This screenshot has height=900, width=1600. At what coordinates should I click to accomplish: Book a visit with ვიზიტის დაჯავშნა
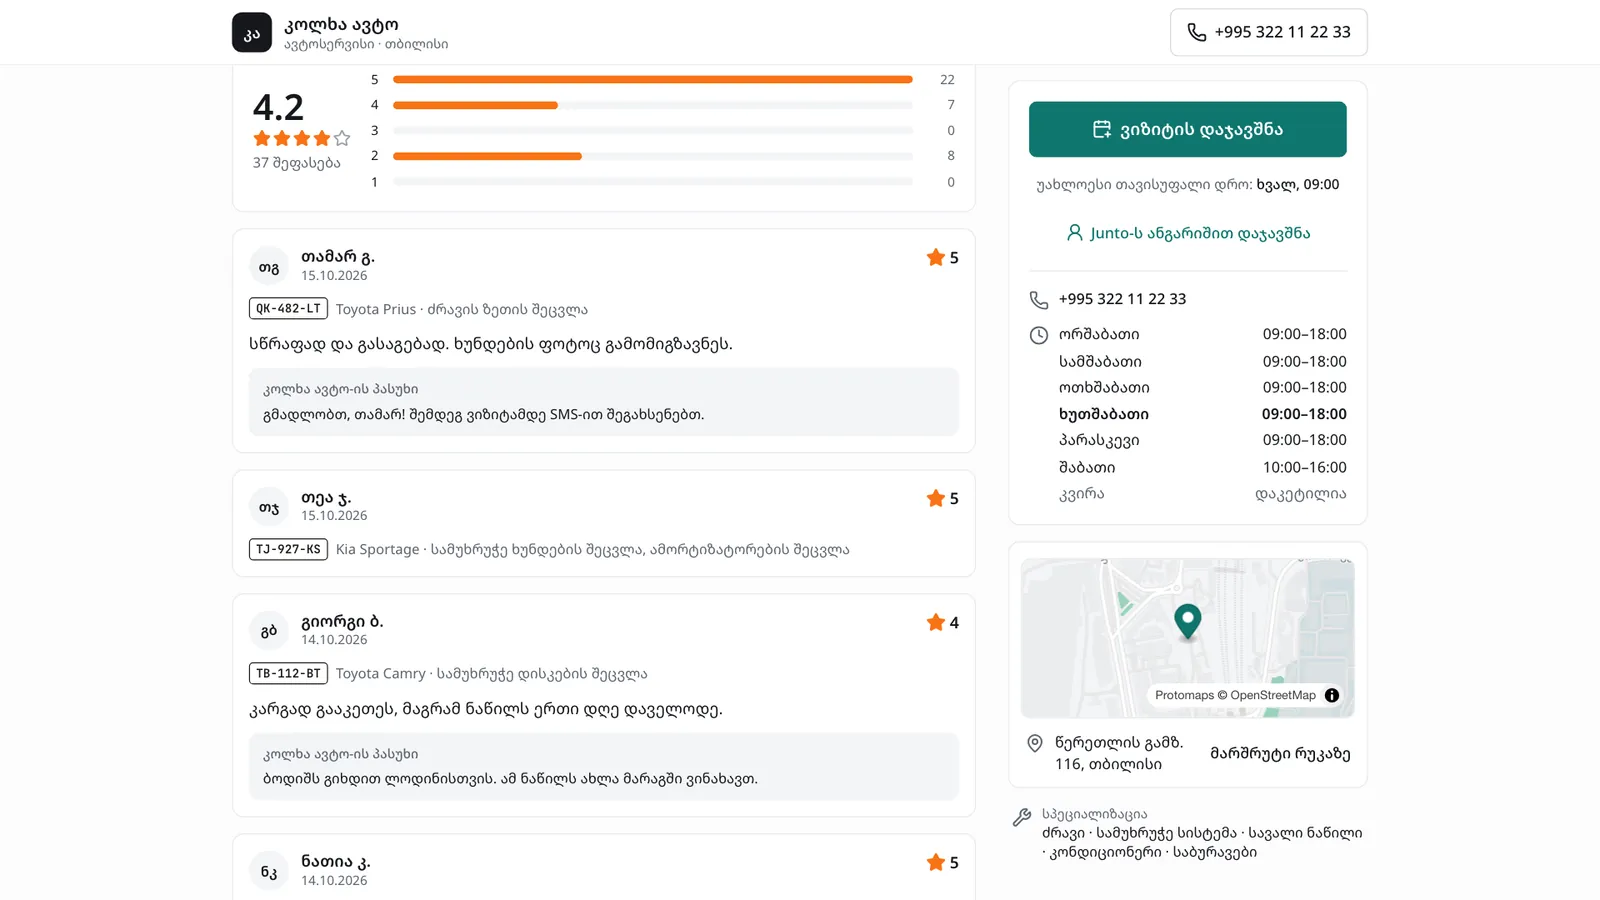[x=1188, y=129]
